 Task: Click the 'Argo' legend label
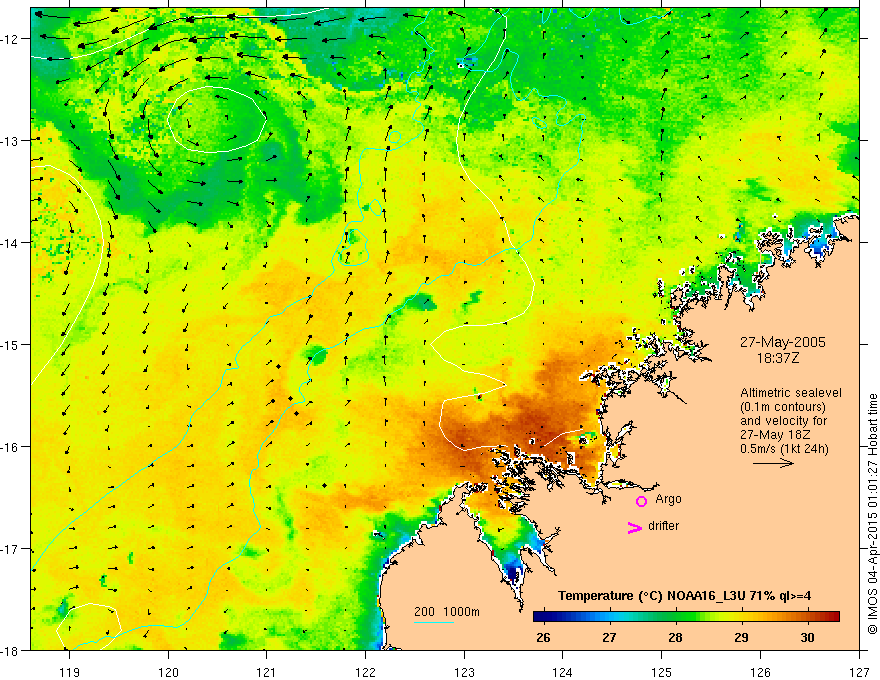click(668, 499)
